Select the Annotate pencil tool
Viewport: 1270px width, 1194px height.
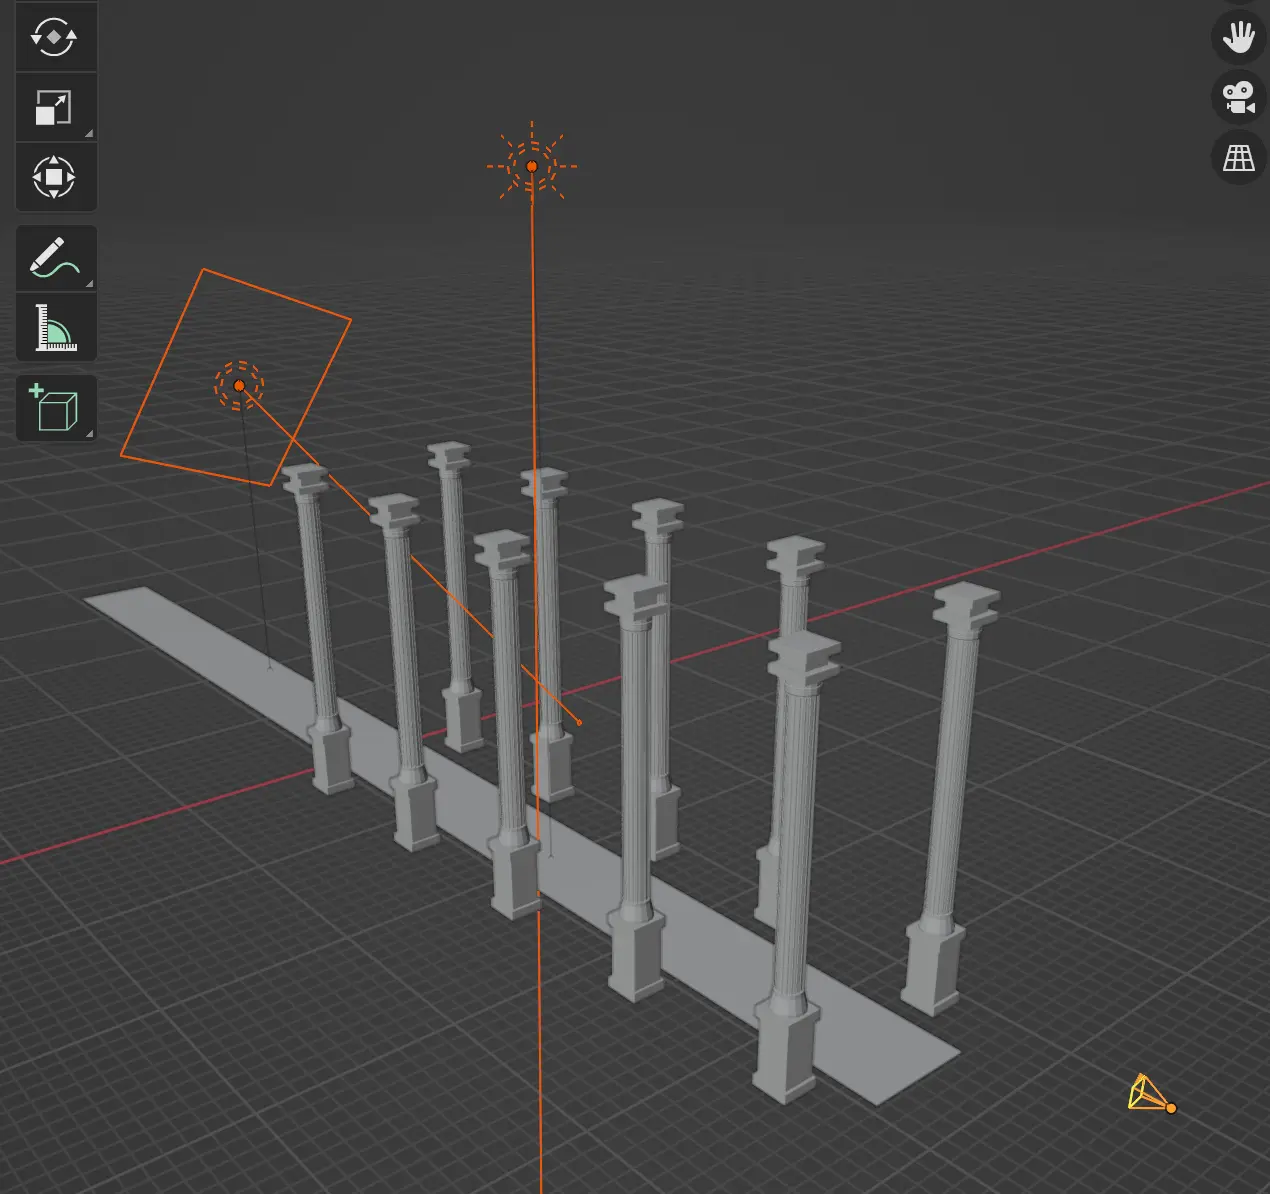55,258
